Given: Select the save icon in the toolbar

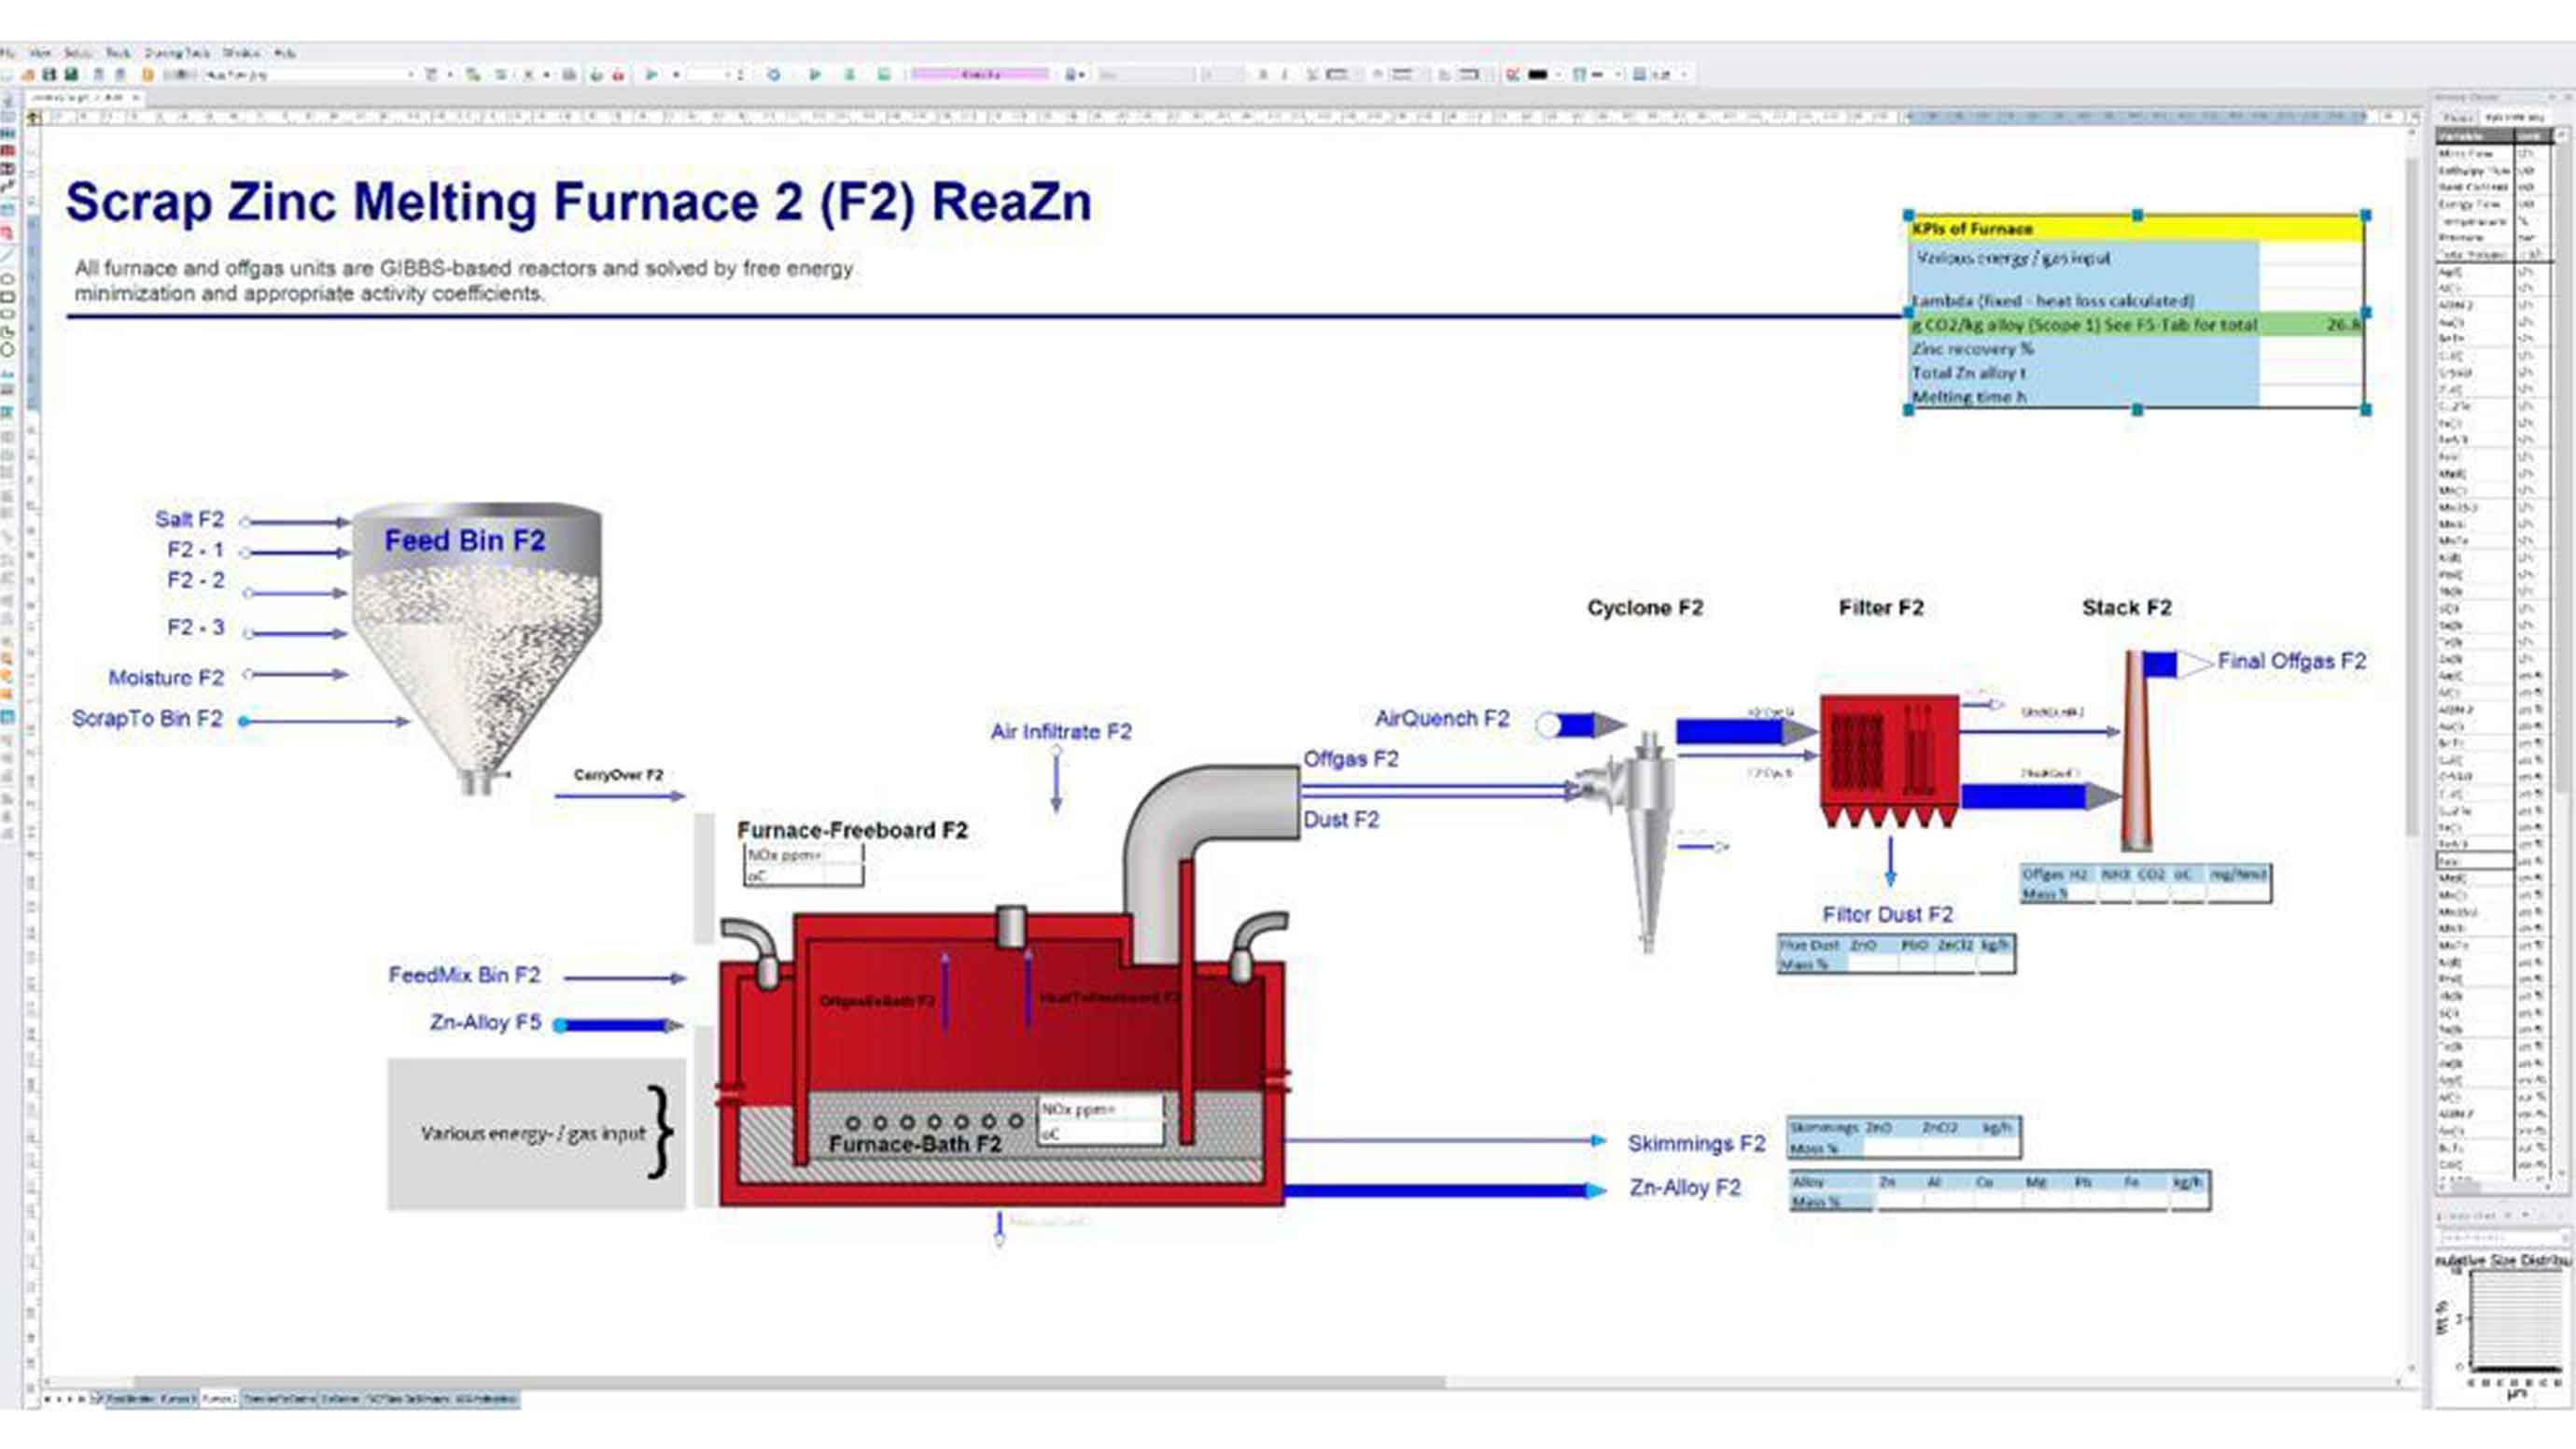Looking at the screenshot, I should click(71, 71).
